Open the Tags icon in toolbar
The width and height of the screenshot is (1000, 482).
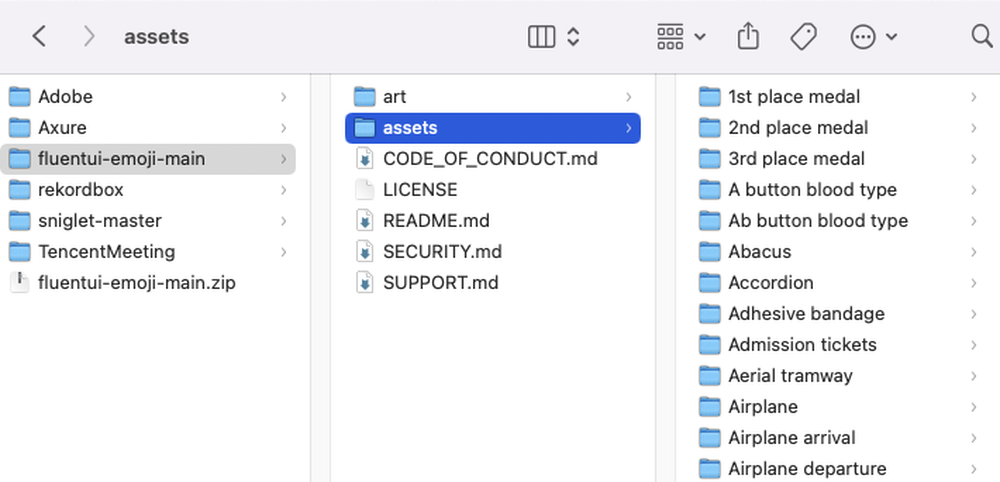803,36
